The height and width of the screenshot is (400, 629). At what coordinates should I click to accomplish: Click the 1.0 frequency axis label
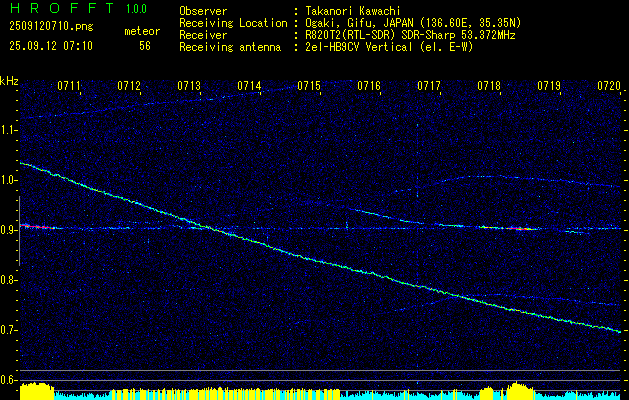[8, 180]
